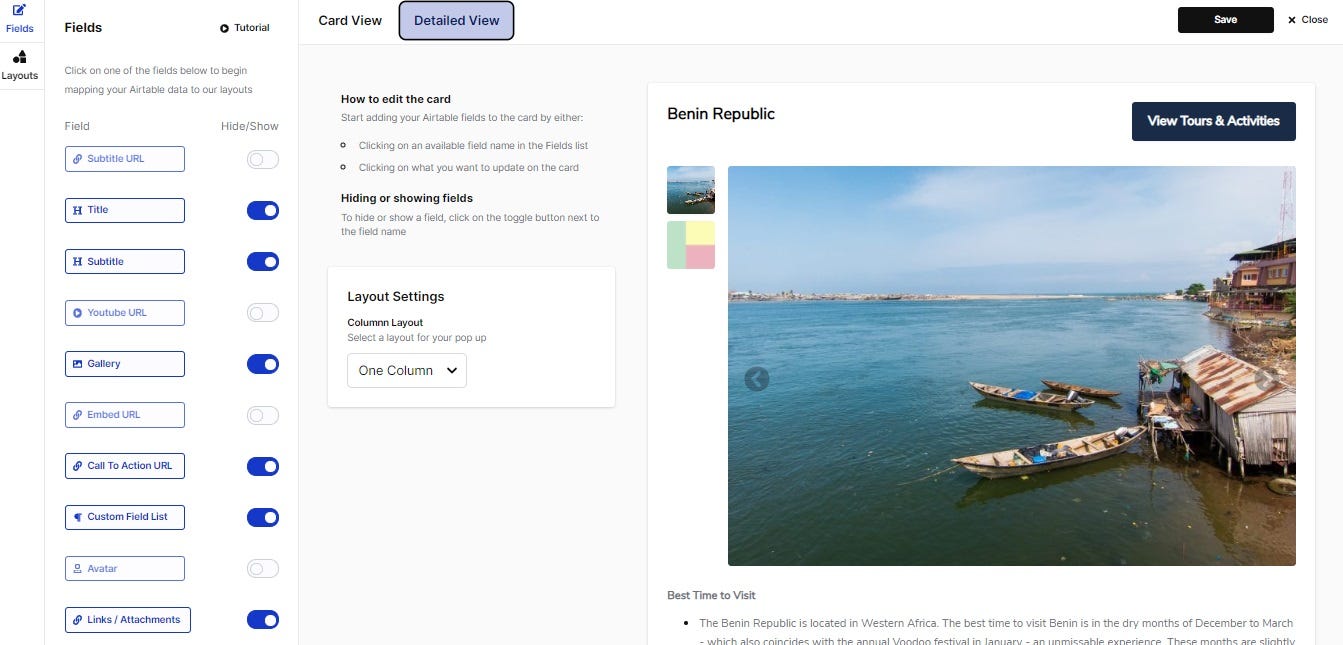The width and height of the screenshot is (1343, 645).
Task: Select the Subtitle URL field button
Action: [125, 159]
